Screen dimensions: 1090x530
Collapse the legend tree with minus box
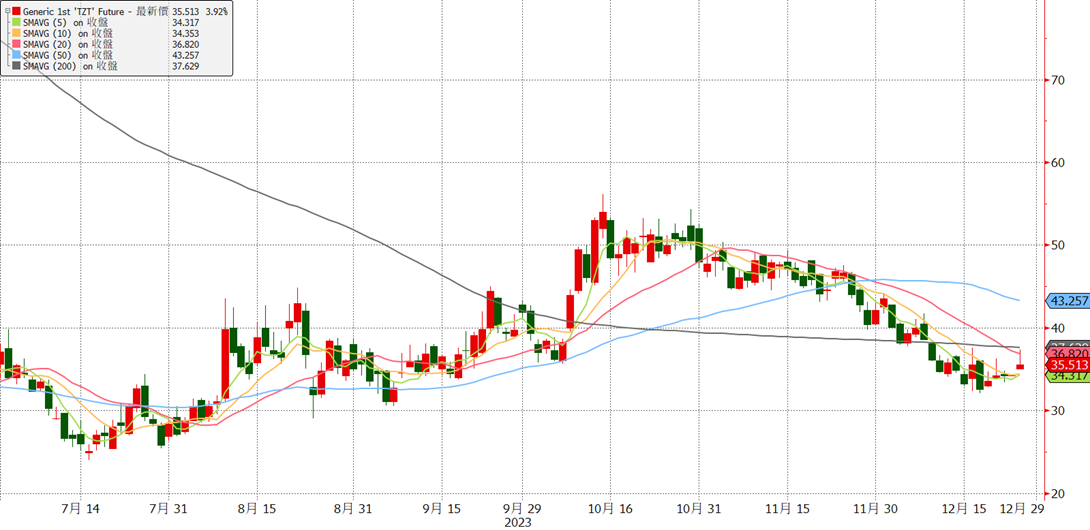click(x=7, y=12)
